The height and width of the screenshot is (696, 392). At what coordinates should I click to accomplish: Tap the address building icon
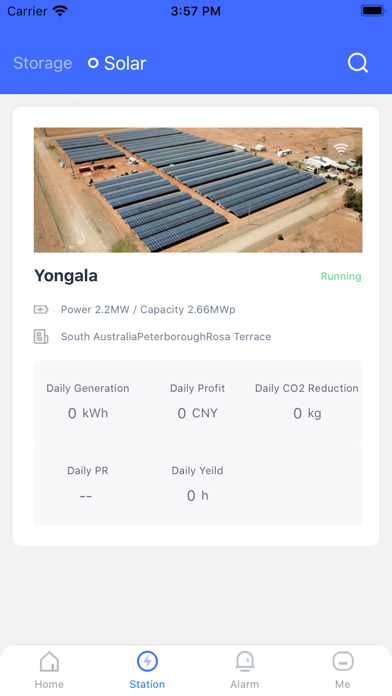click(x=41, y=336)
